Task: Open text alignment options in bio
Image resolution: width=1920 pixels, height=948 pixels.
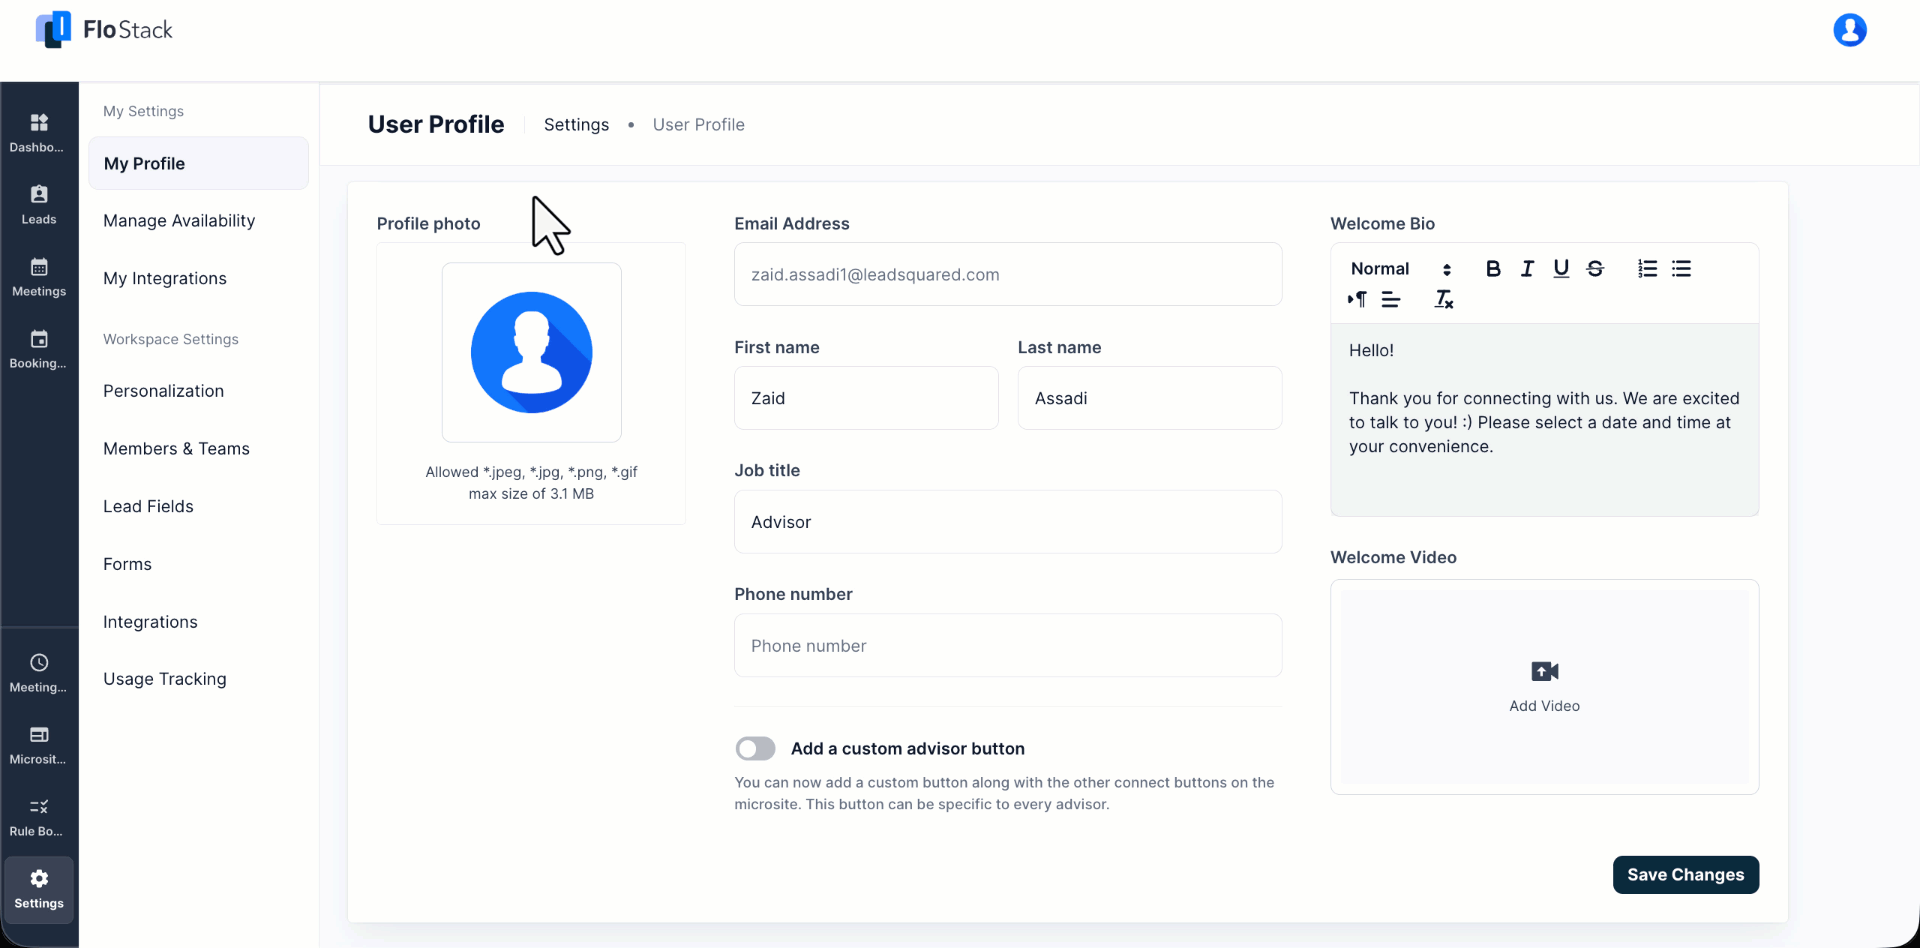Action: [x=1391, y=299]
